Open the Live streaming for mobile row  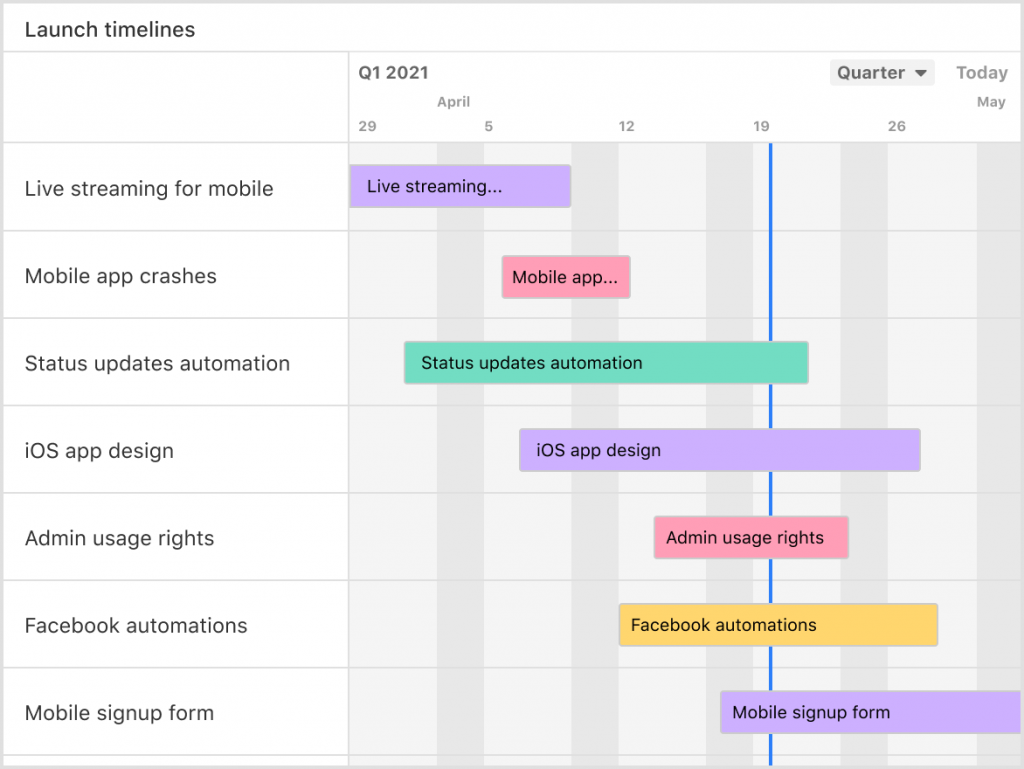149,189
